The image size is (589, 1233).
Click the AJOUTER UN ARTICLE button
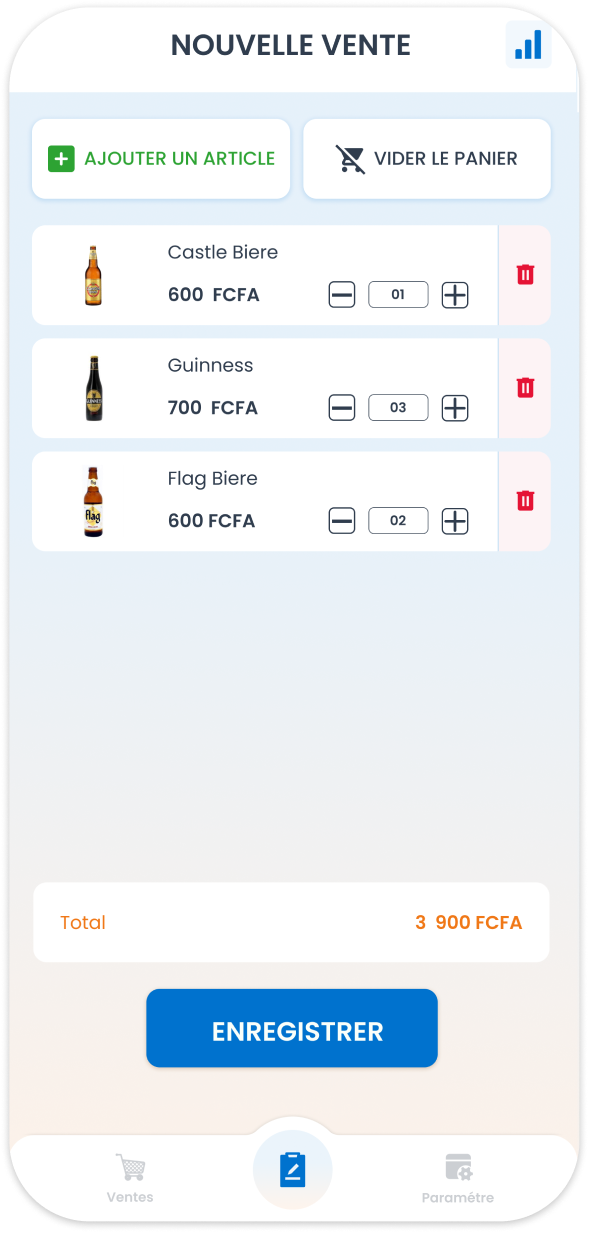pyautogui.click(x=161, y=159)
